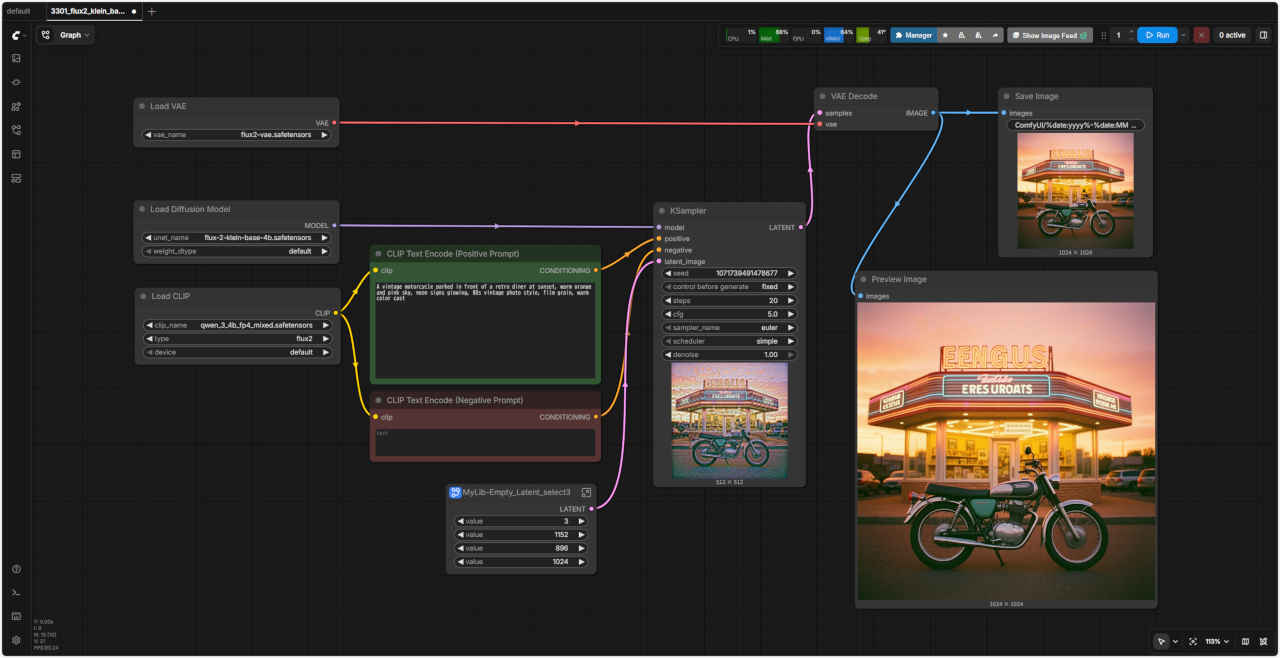Toggle the minimap icon at bottom right

[x=1245, y=641]
